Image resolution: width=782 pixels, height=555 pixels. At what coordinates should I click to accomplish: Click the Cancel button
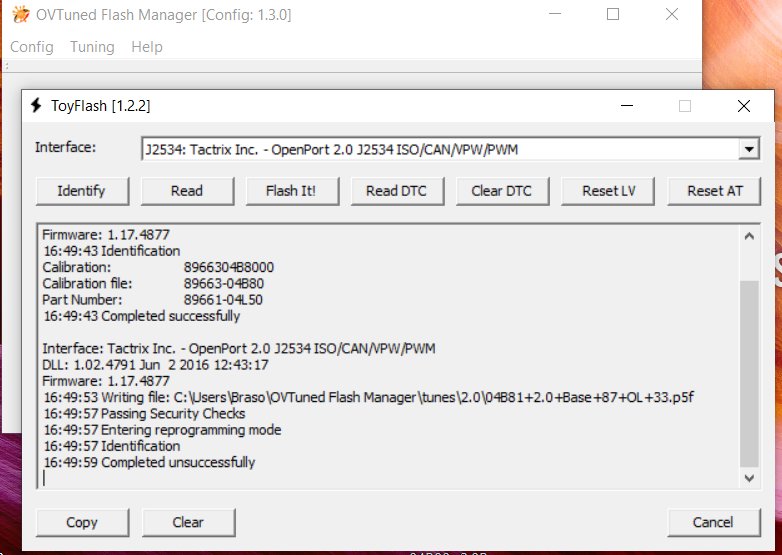click(714, 522)
